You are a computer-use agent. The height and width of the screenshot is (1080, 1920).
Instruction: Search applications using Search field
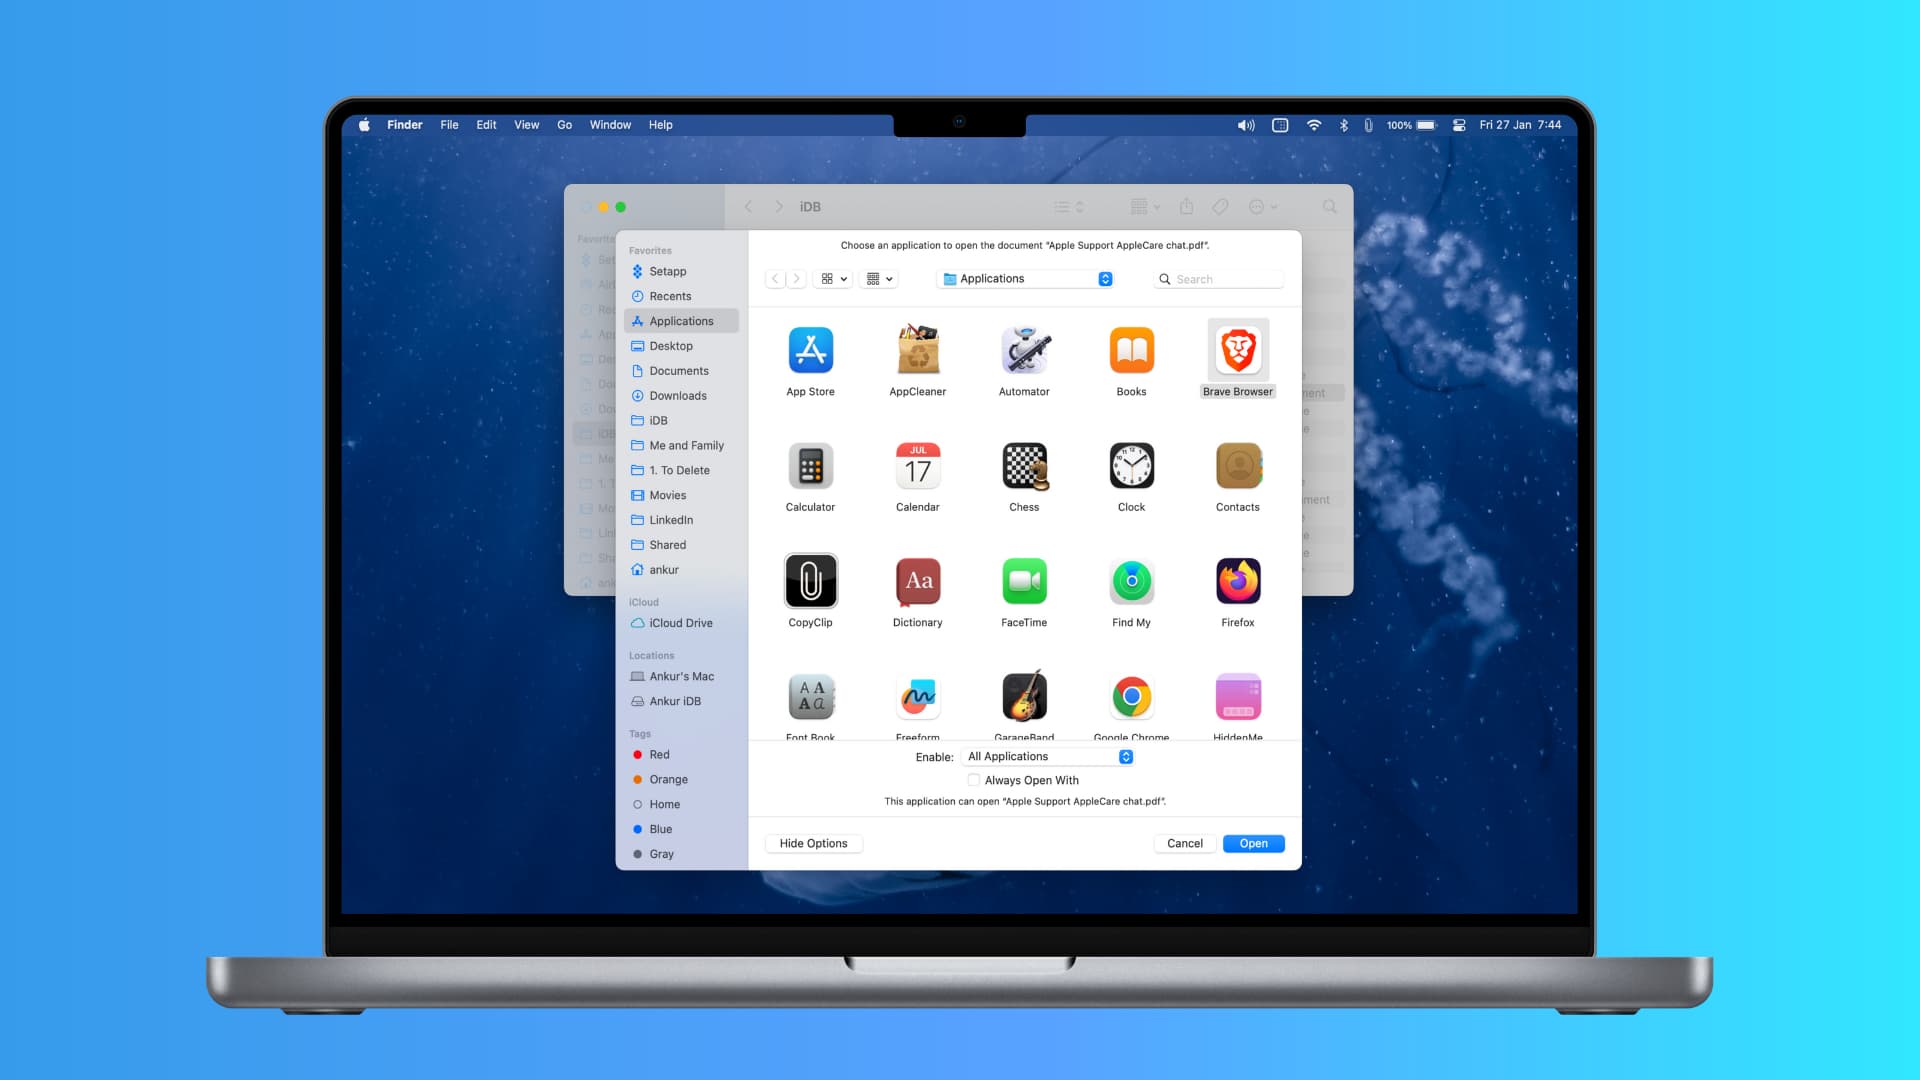point(1217,278)
